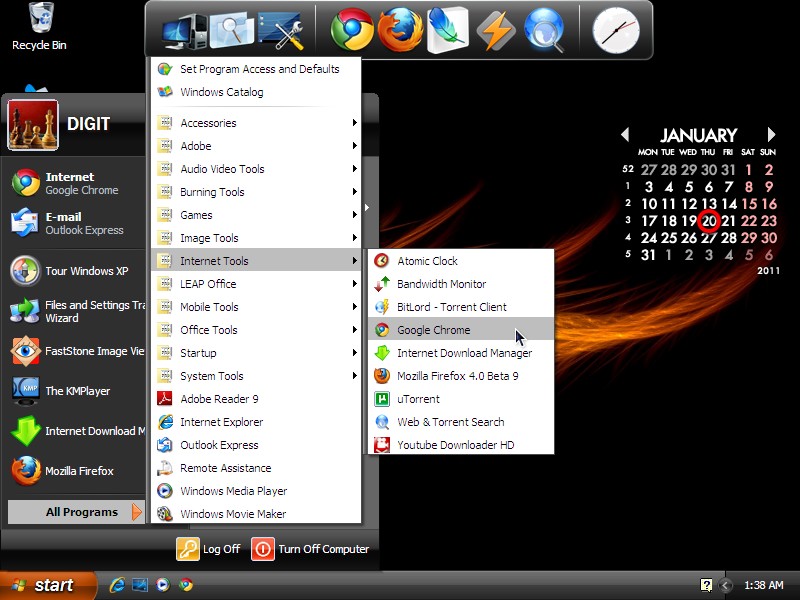Expand the Image Tools submenu
800x600 pixels.
256,238
